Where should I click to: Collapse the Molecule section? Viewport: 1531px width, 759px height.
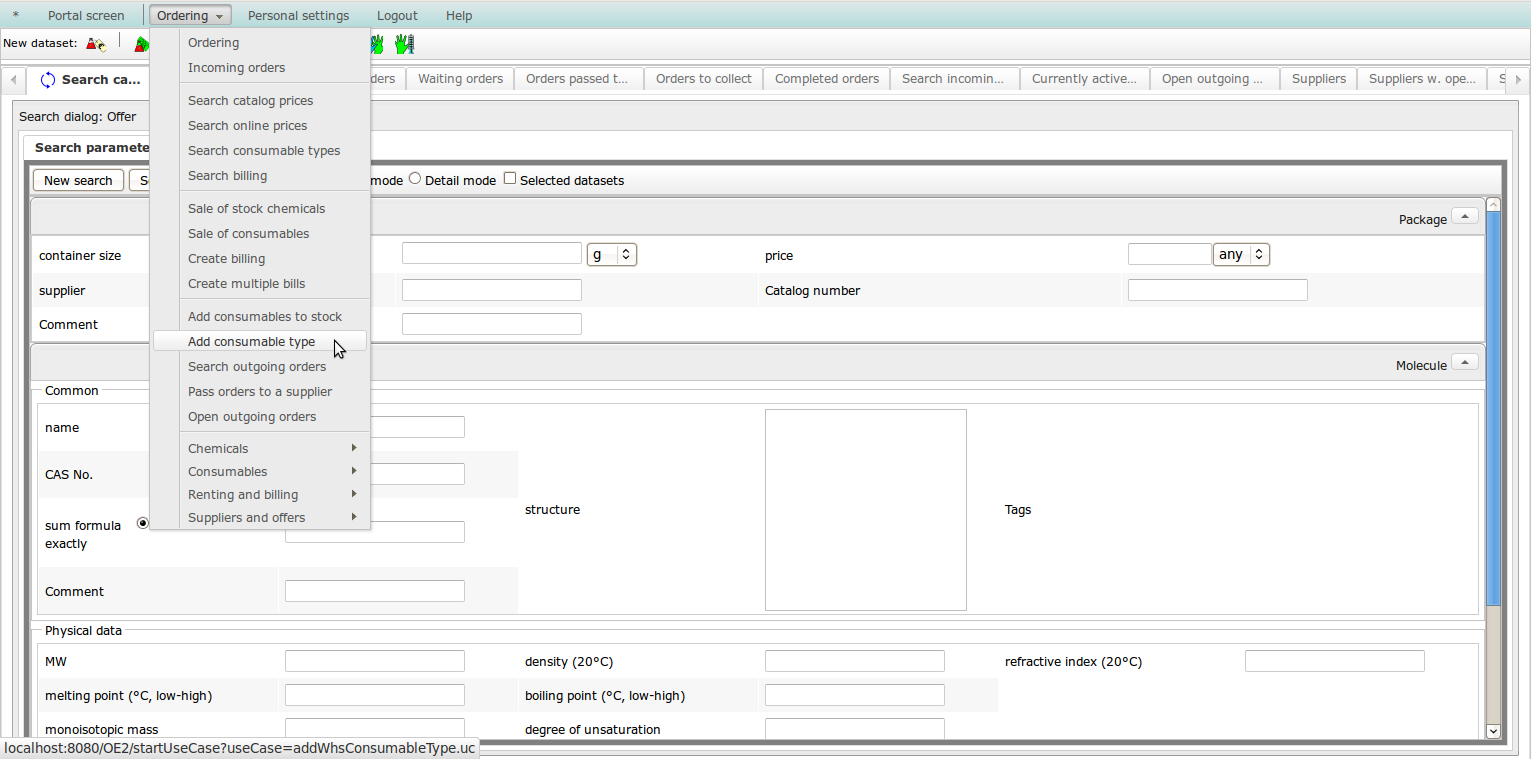click(x=1464, y=362)
